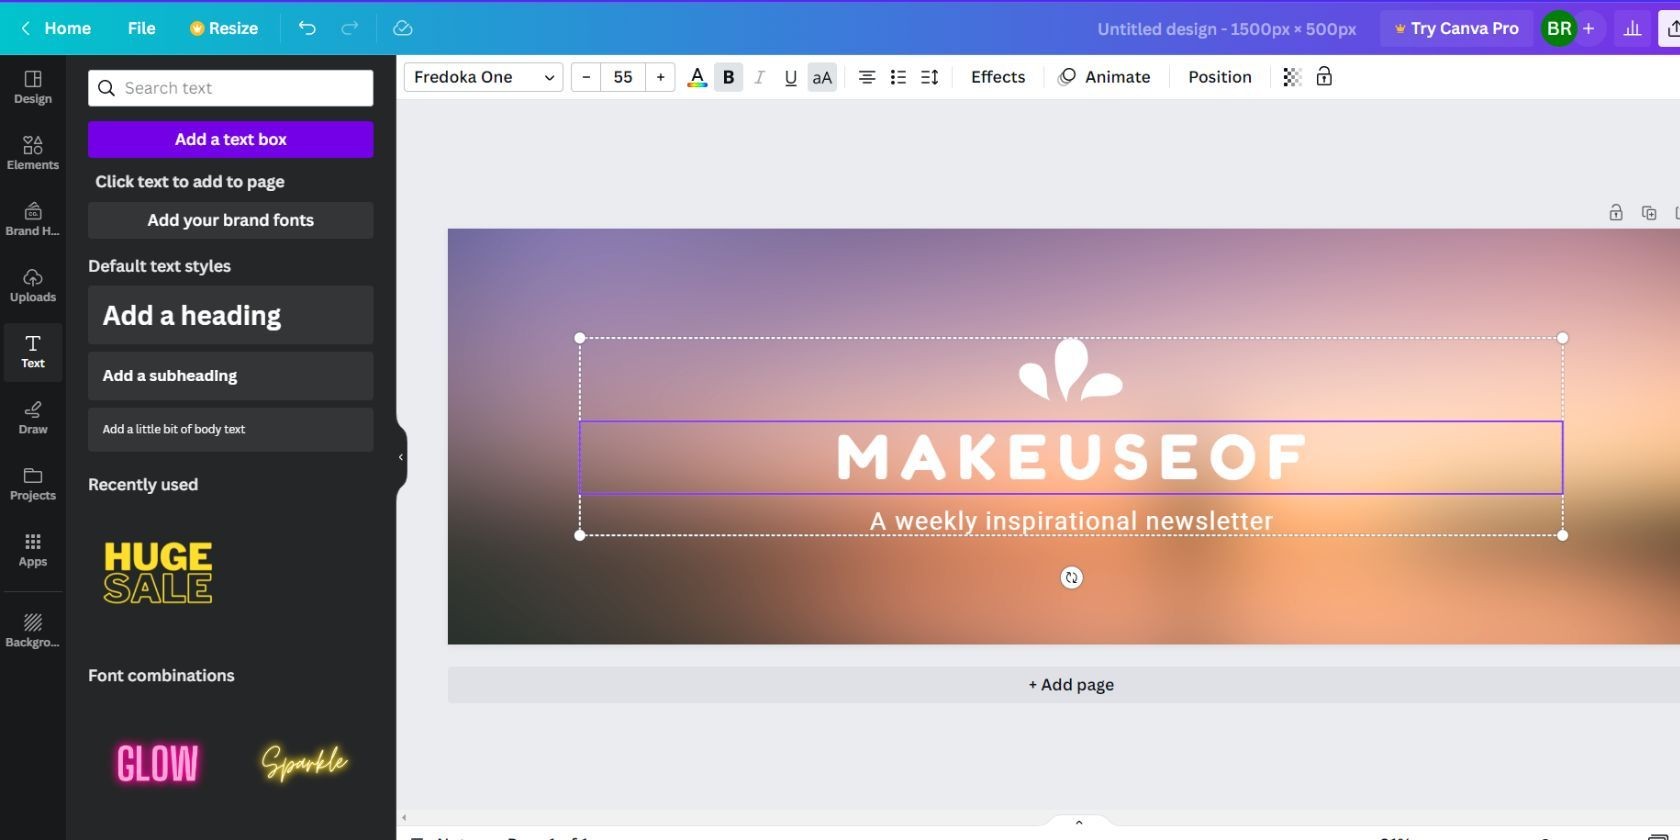Open the text color picker
Image resolution: width=1680 pixels, height=840 pixels.
point(697,77)
